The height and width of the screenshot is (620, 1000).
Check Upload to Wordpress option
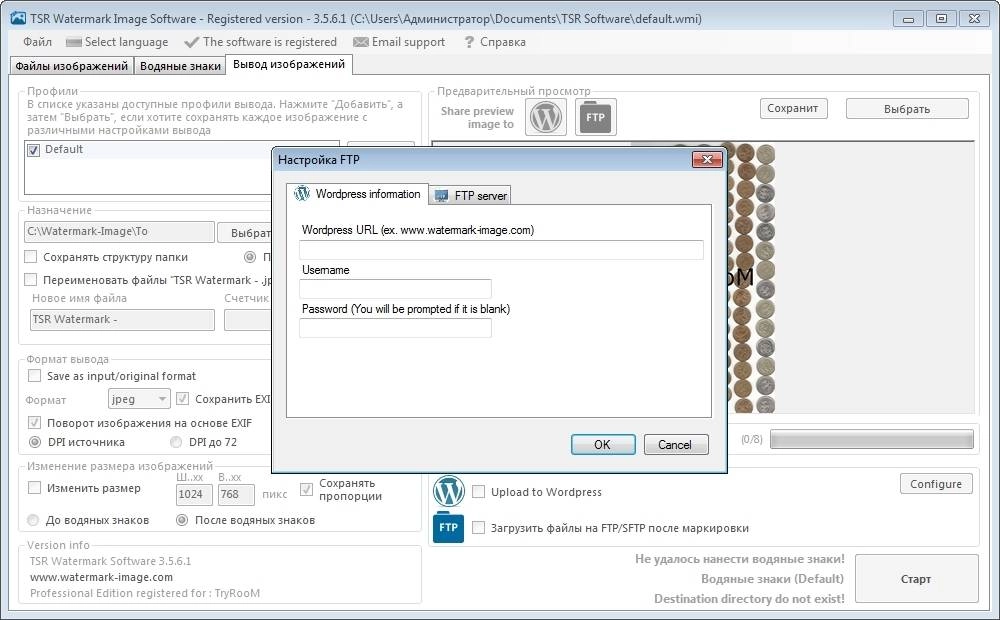coord(478,492)
